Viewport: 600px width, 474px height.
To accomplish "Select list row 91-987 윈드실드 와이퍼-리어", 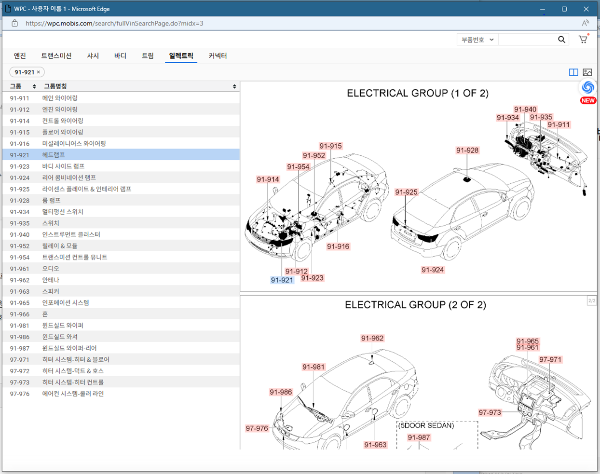I will point(121,348).
